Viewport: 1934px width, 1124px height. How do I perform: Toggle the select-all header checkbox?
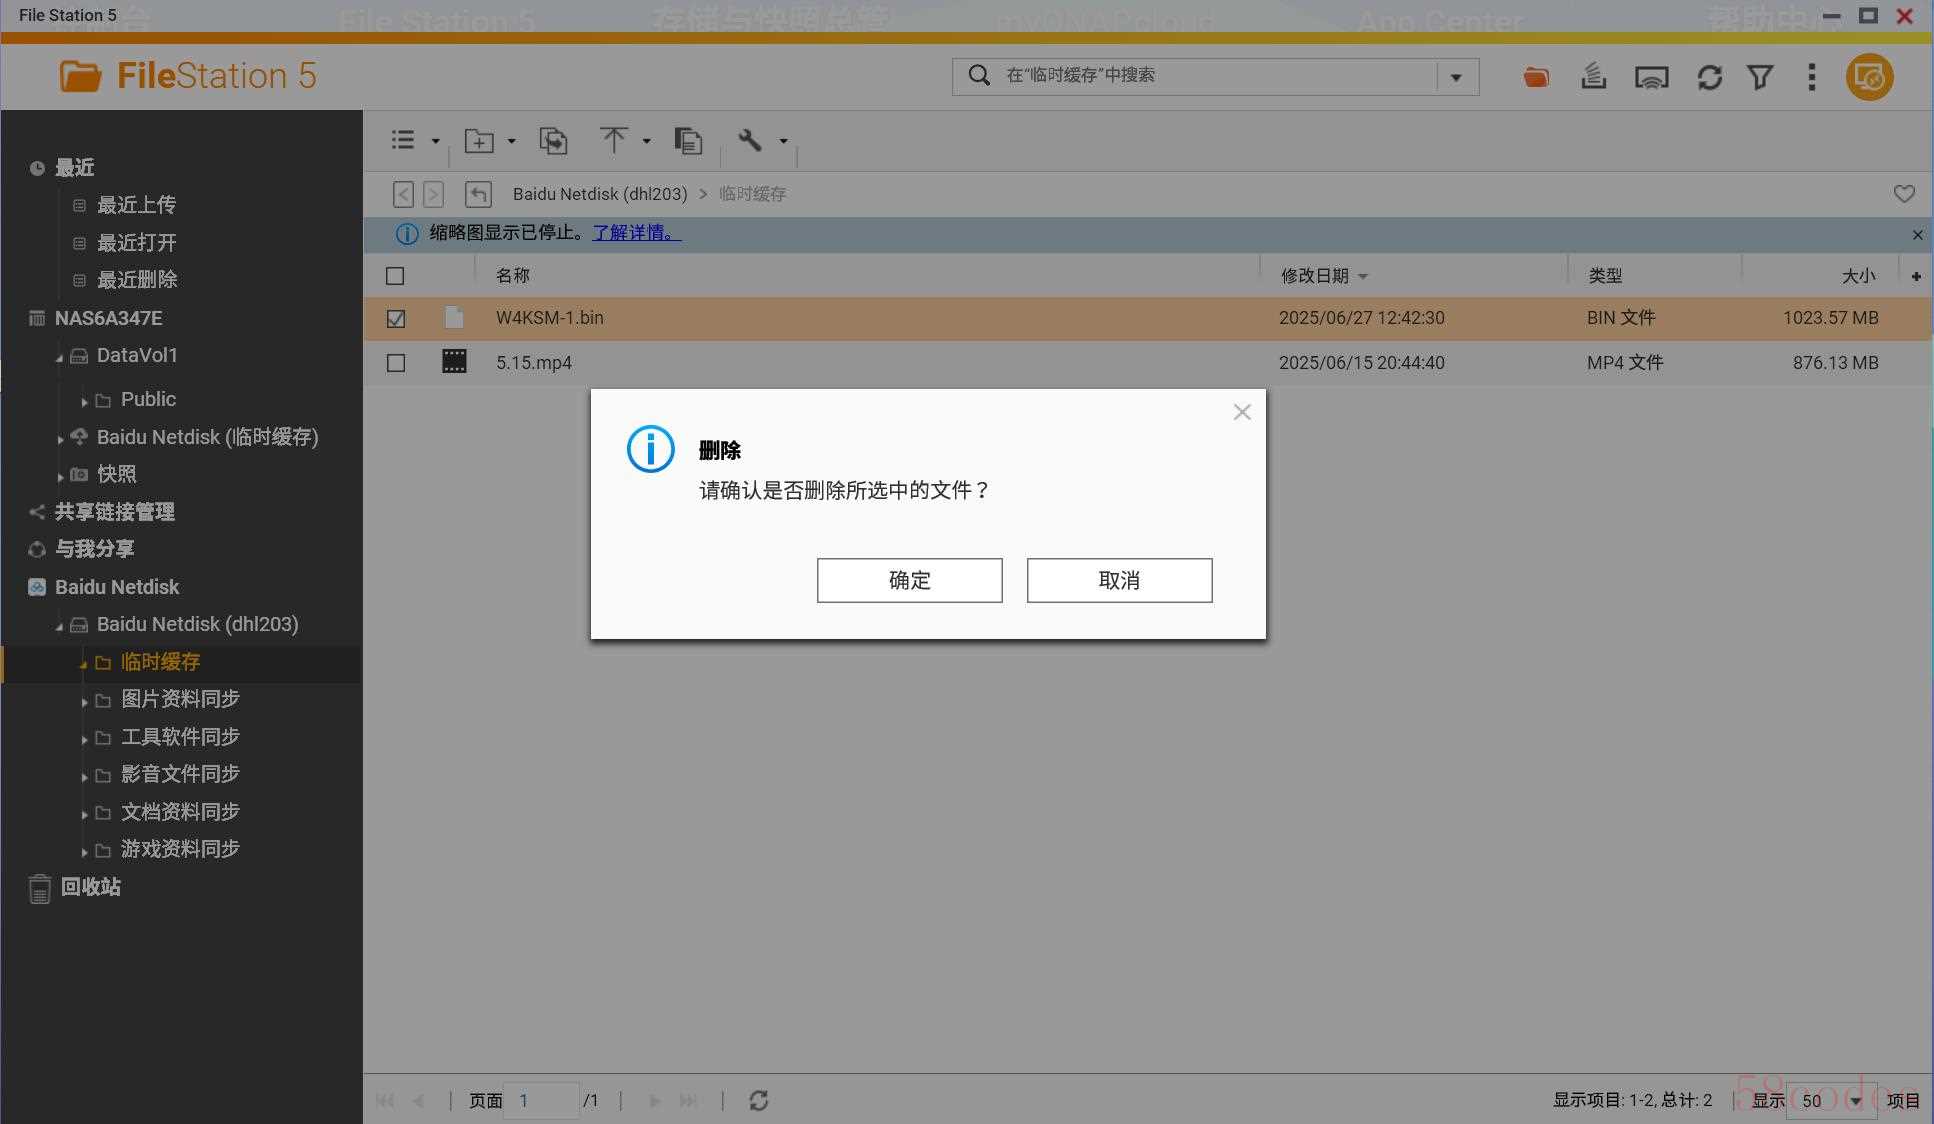click(395, 276)
